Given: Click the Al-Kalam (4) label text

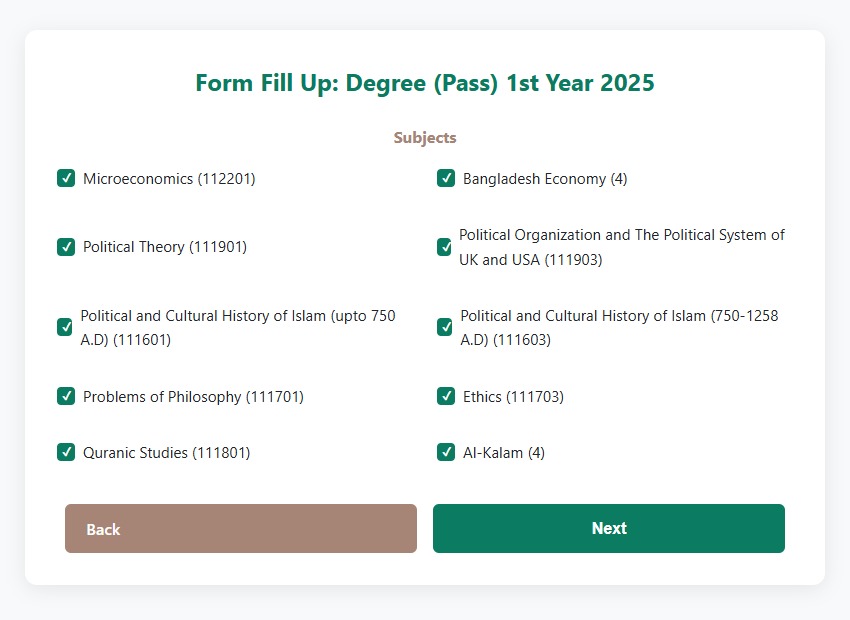Looking at the screenshot, I should point(503,453).
